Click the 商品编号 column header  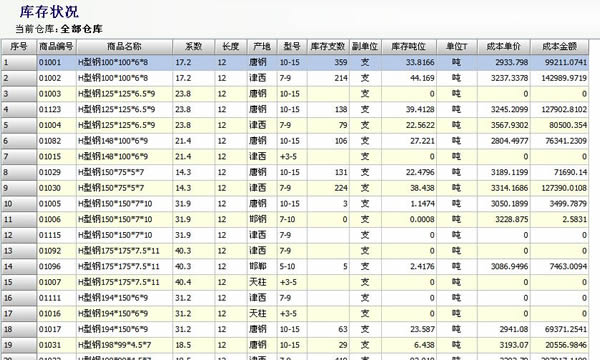56,47
